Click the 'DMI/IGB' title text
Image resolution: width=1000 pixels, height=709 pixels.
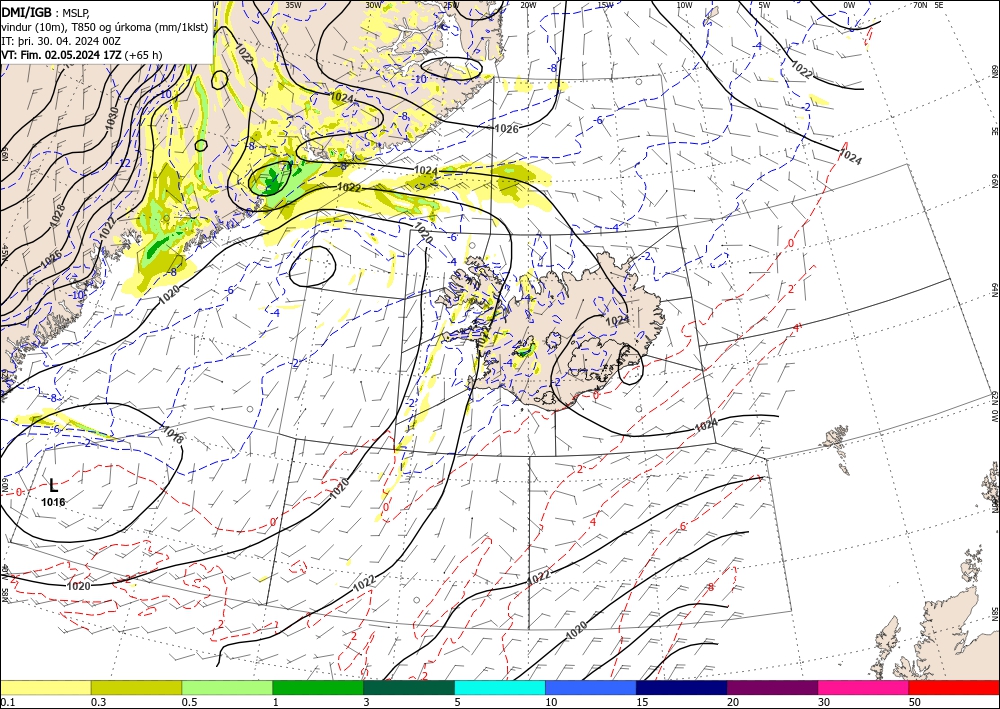click(x=27, y=12)
